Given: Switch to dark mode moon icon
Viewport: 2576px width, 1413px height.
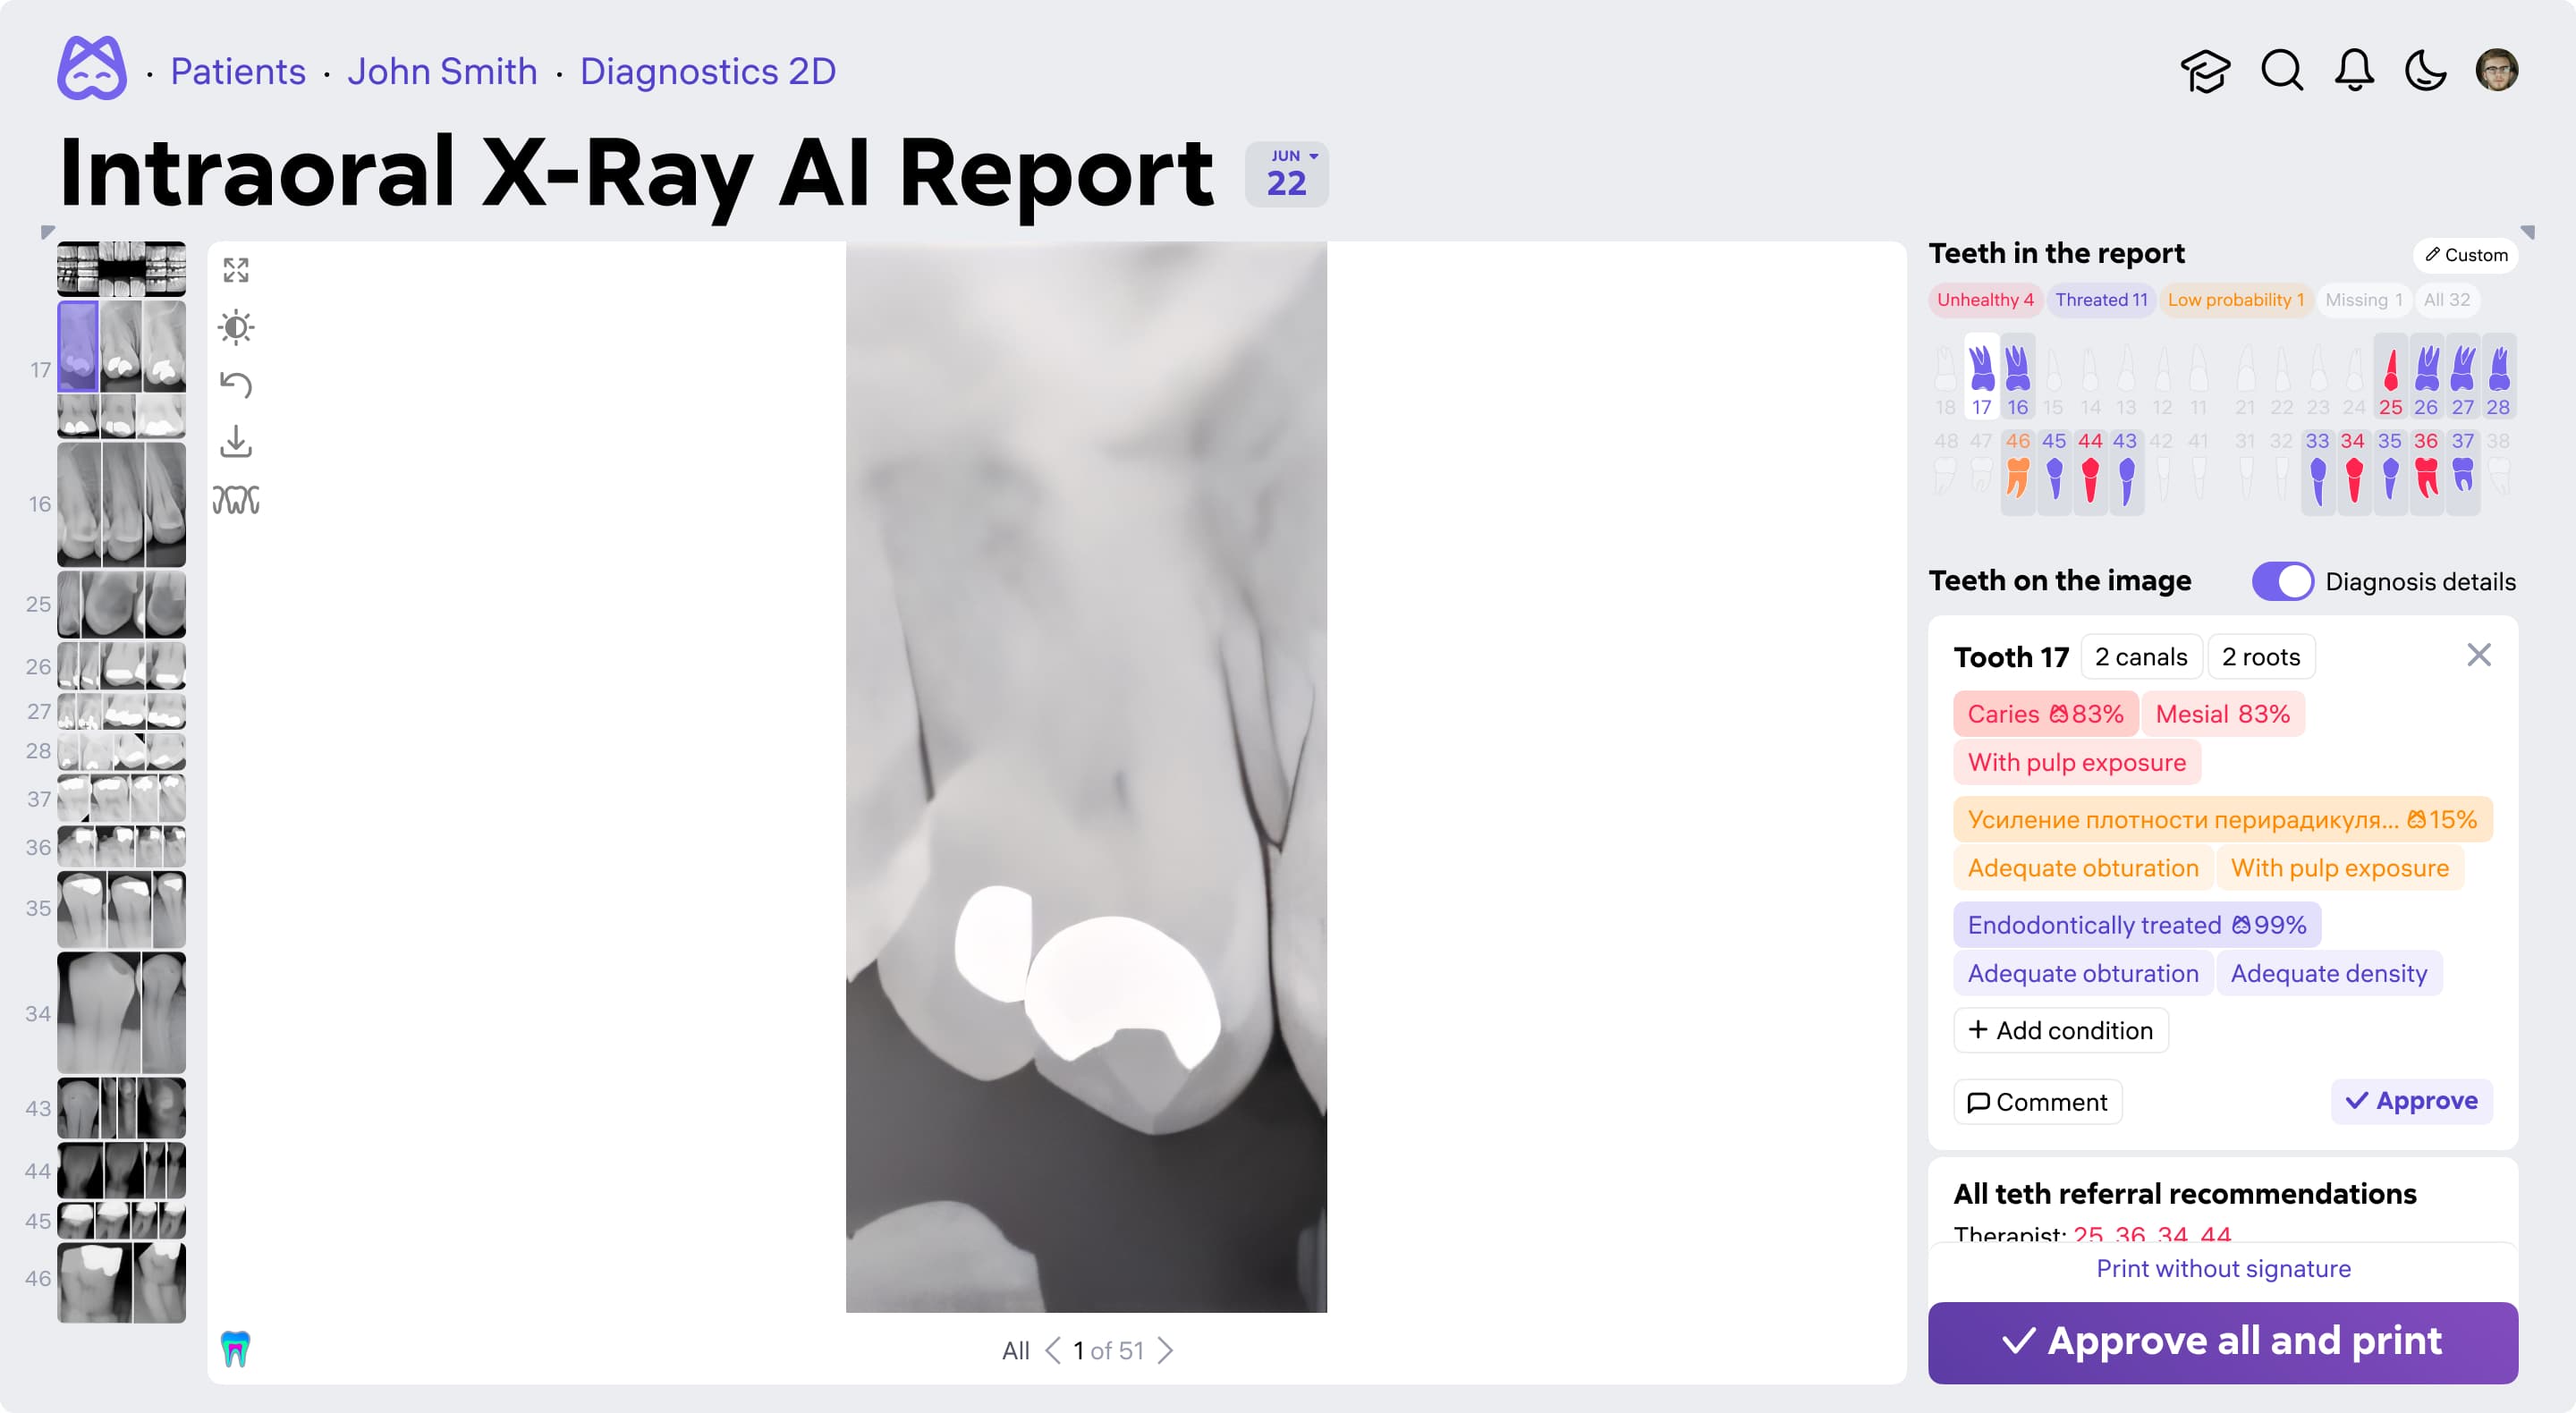Looking at the screenshot, I should tap(2425, 71).
